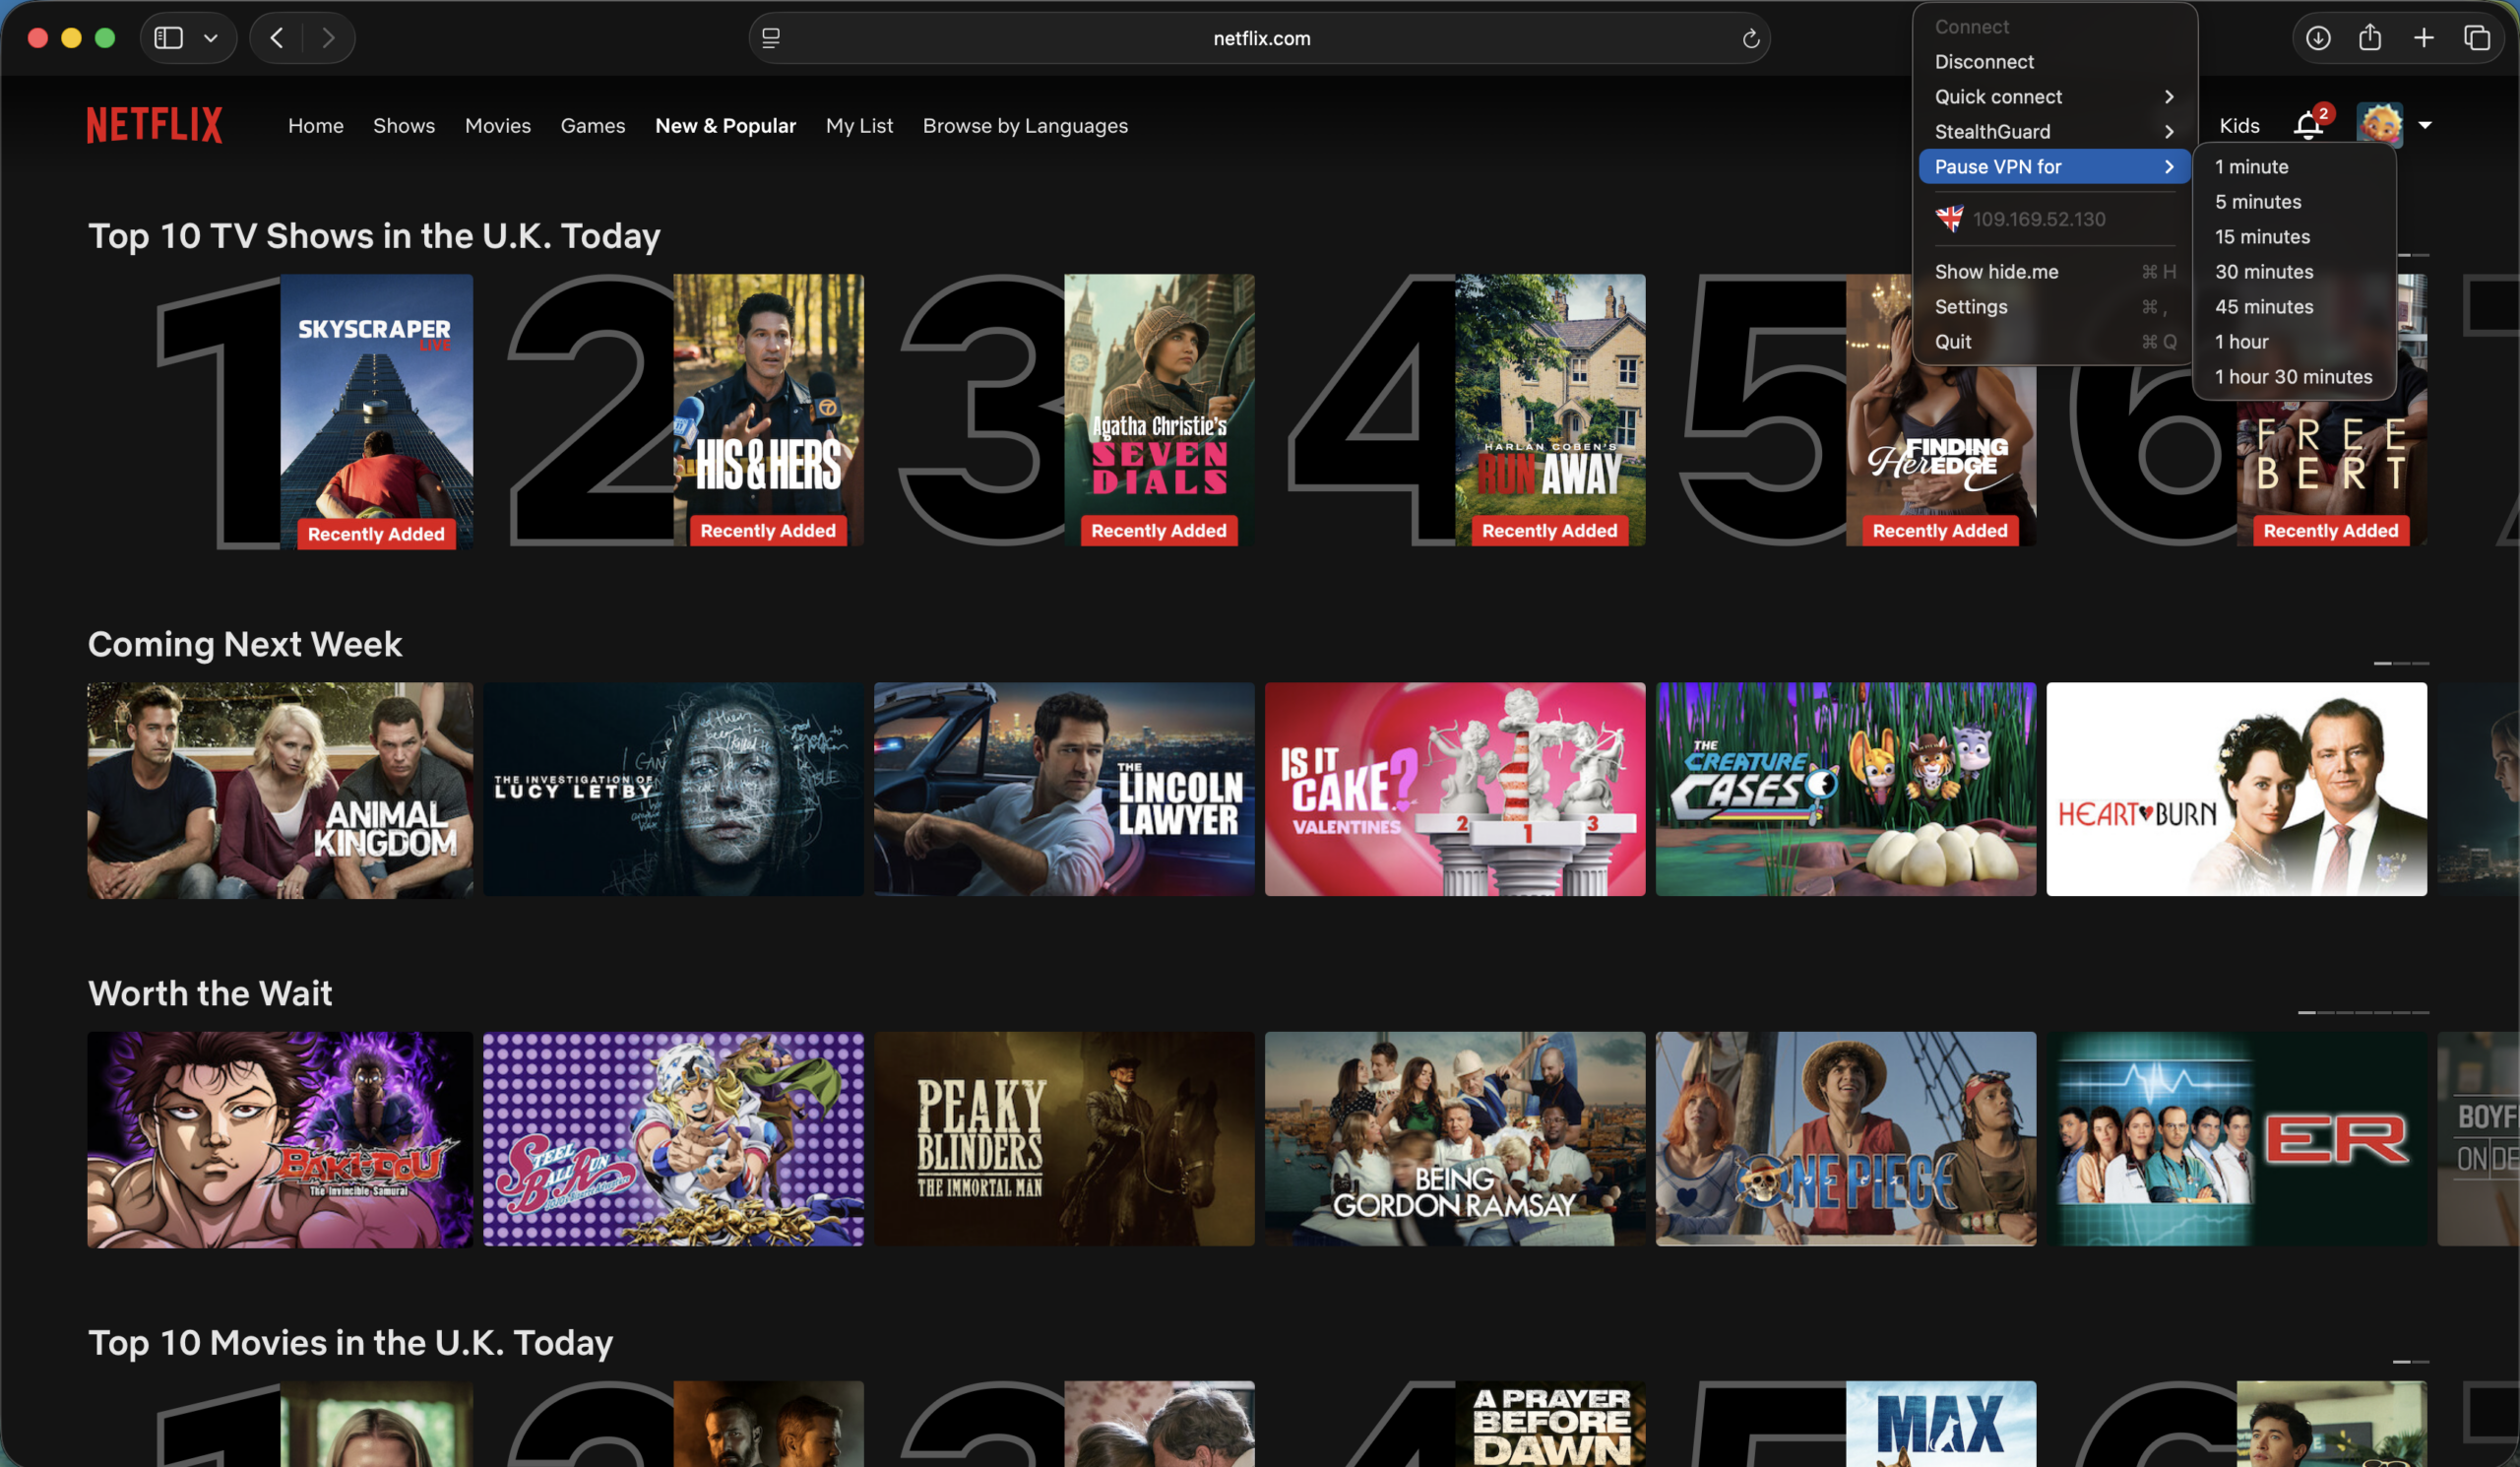Open the Being Gordon Ramsay thumbnail

point(1455,1140)
